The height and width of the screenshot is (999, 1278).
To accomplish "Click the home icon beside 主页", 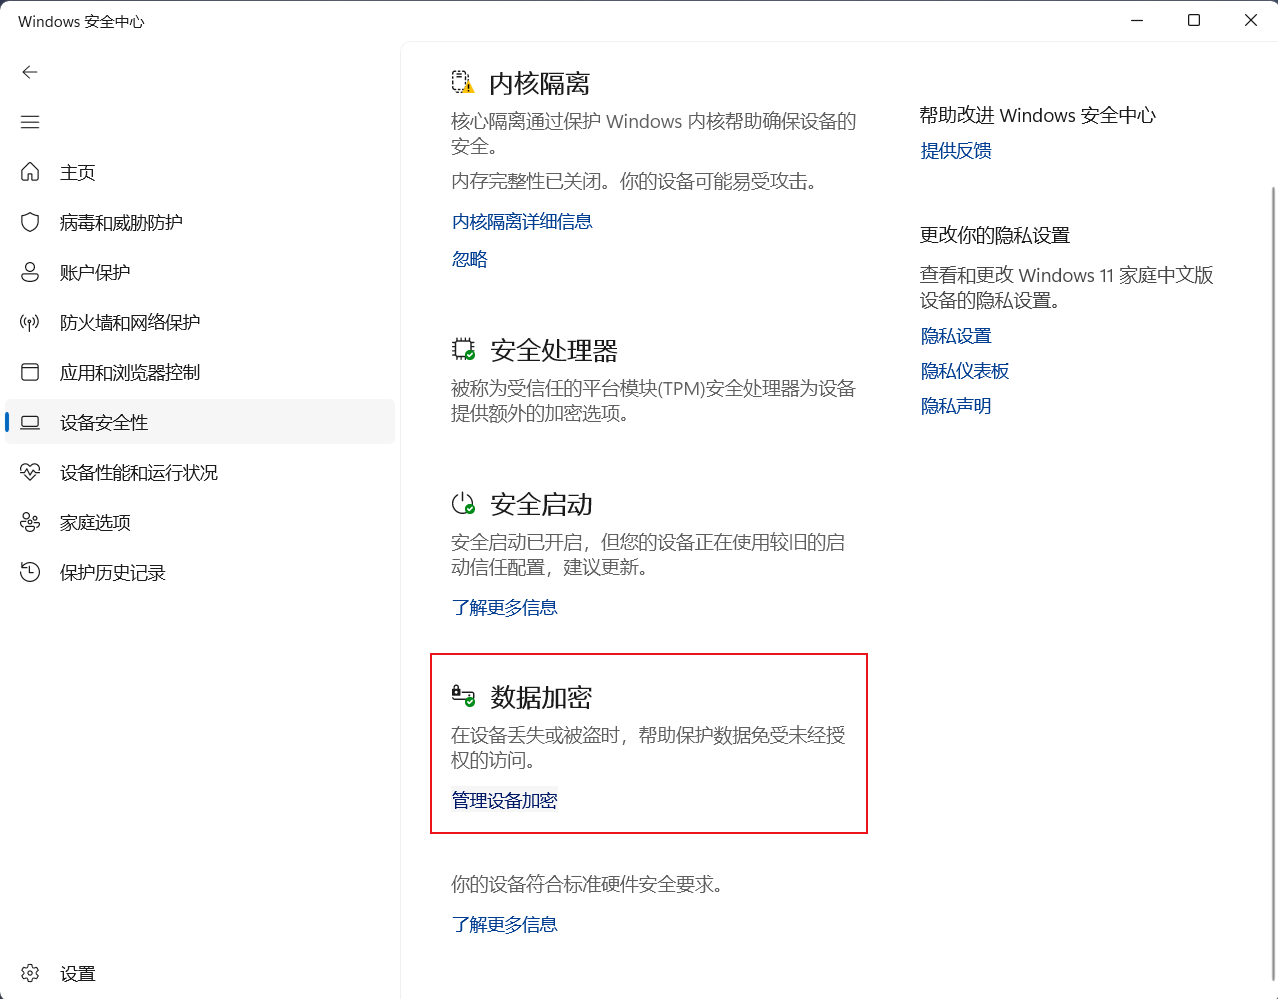I will (30, 172).
